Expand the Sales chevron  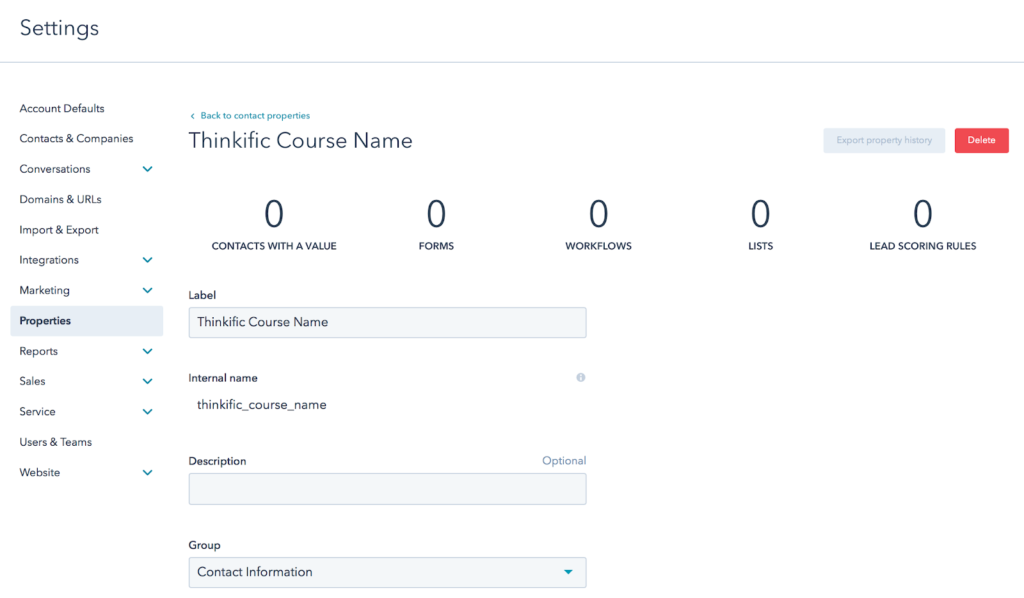tap(148, 381)
